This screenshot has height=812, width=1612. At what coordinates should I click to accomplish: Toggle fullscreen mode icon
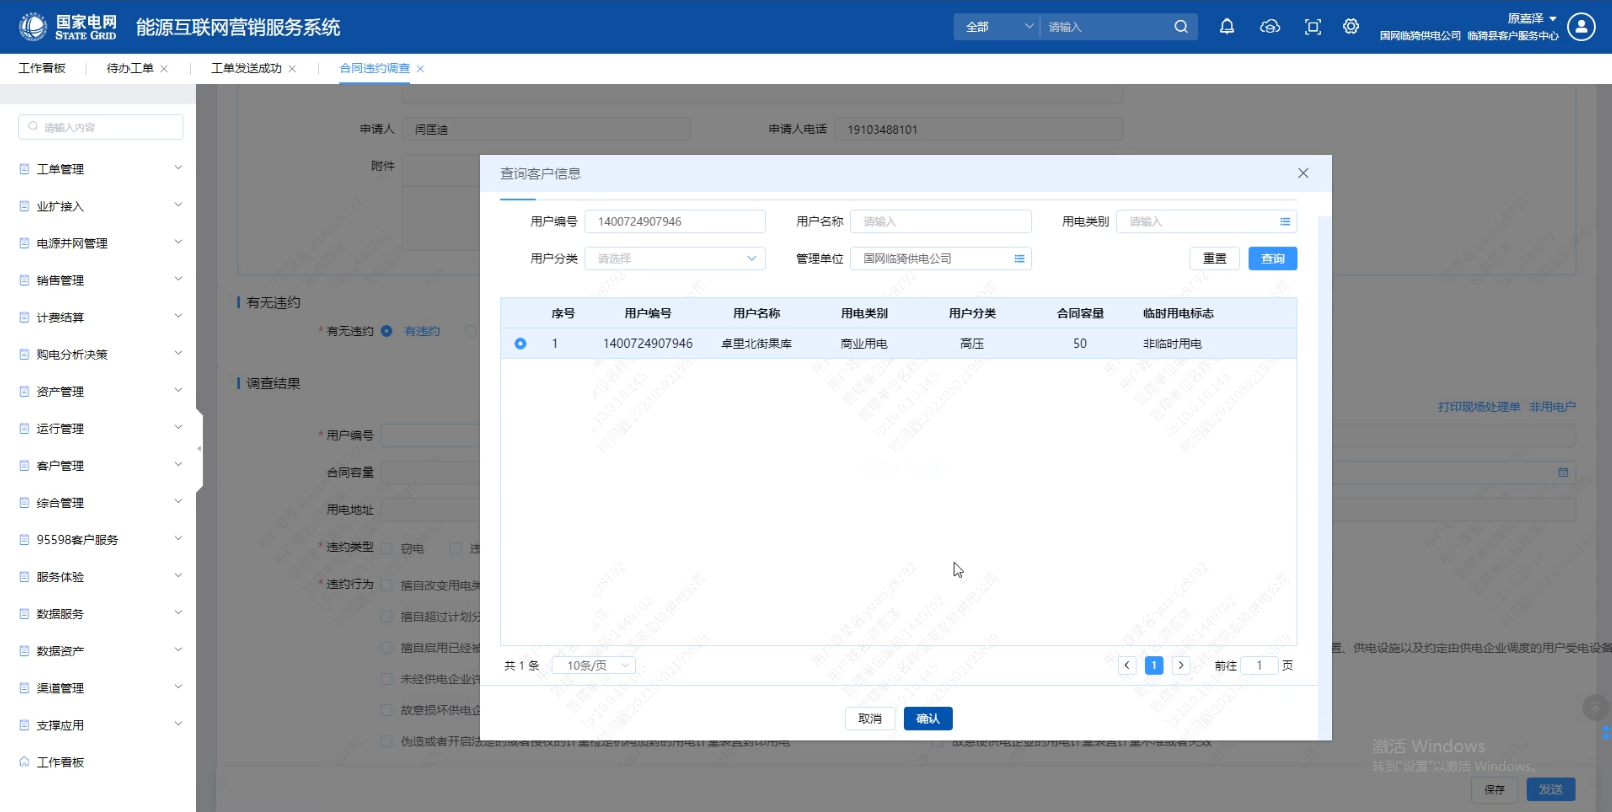point(1312,27)
